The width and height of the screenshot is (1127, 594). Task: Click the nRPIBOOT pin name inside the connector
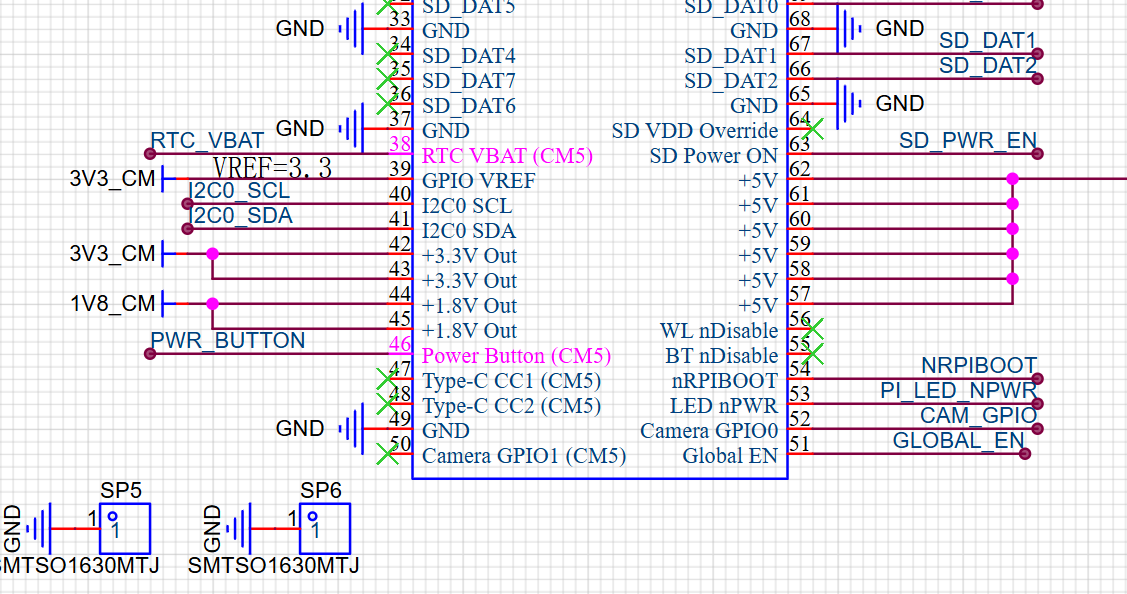[724, 381]
